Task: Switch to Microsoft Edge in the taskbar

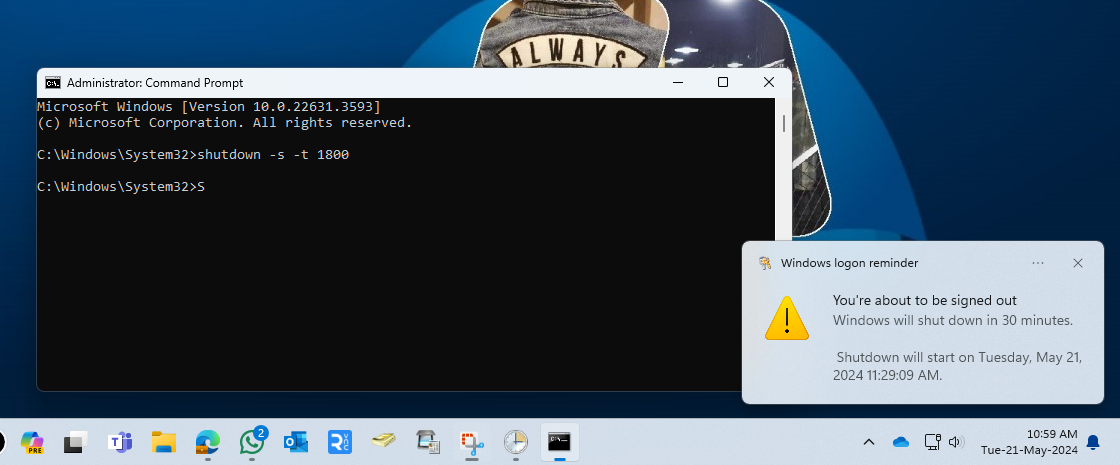Action: (208, 442)
